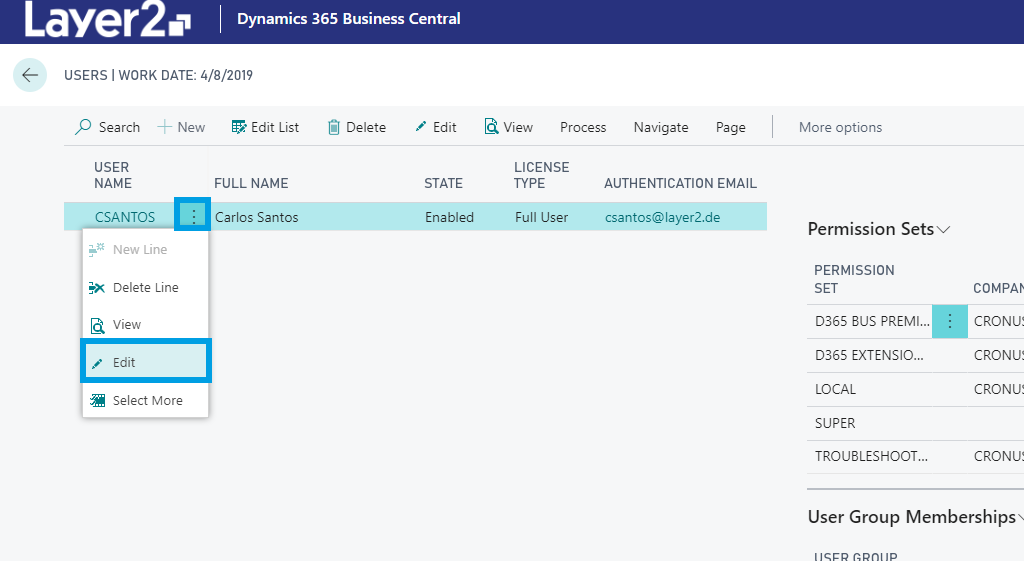The image size is (1024, 561).
Task: Click the Edit List toolbar icon
Action: click(x=239, y=127)
